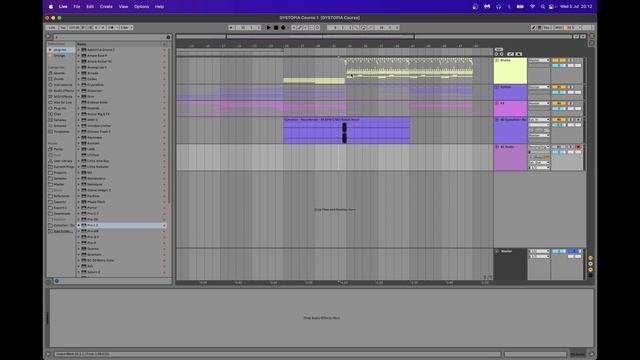Open Current Project folder in Places
Image resolution: width=640 pixels, height=360 pixels.
(61, 167)
